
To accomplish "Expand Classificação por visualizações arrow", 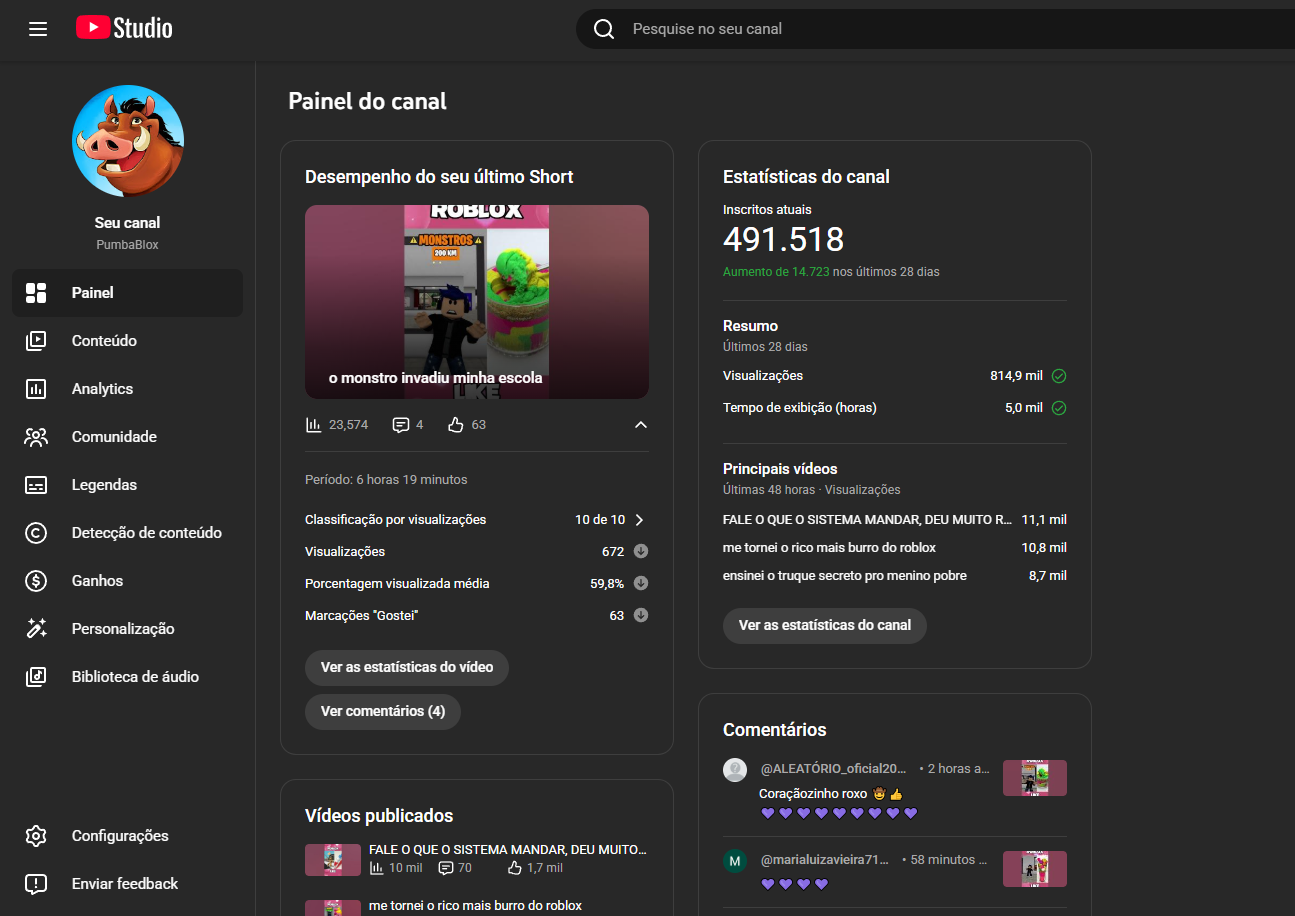I will click(640, 520).
